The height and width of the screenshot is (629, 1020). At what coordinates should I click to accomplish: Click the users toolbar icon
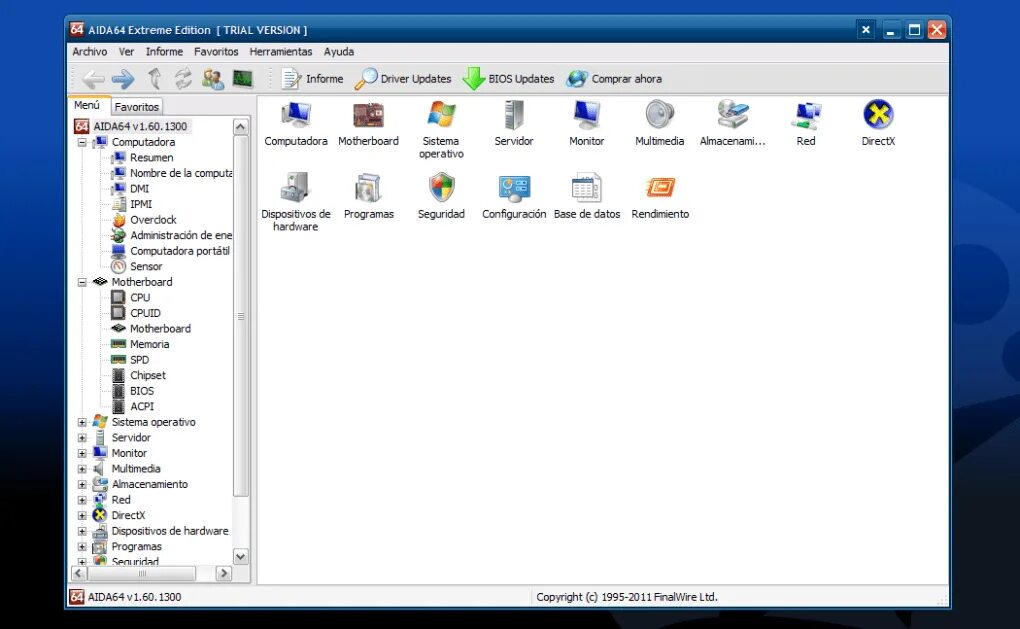(213, 79)
